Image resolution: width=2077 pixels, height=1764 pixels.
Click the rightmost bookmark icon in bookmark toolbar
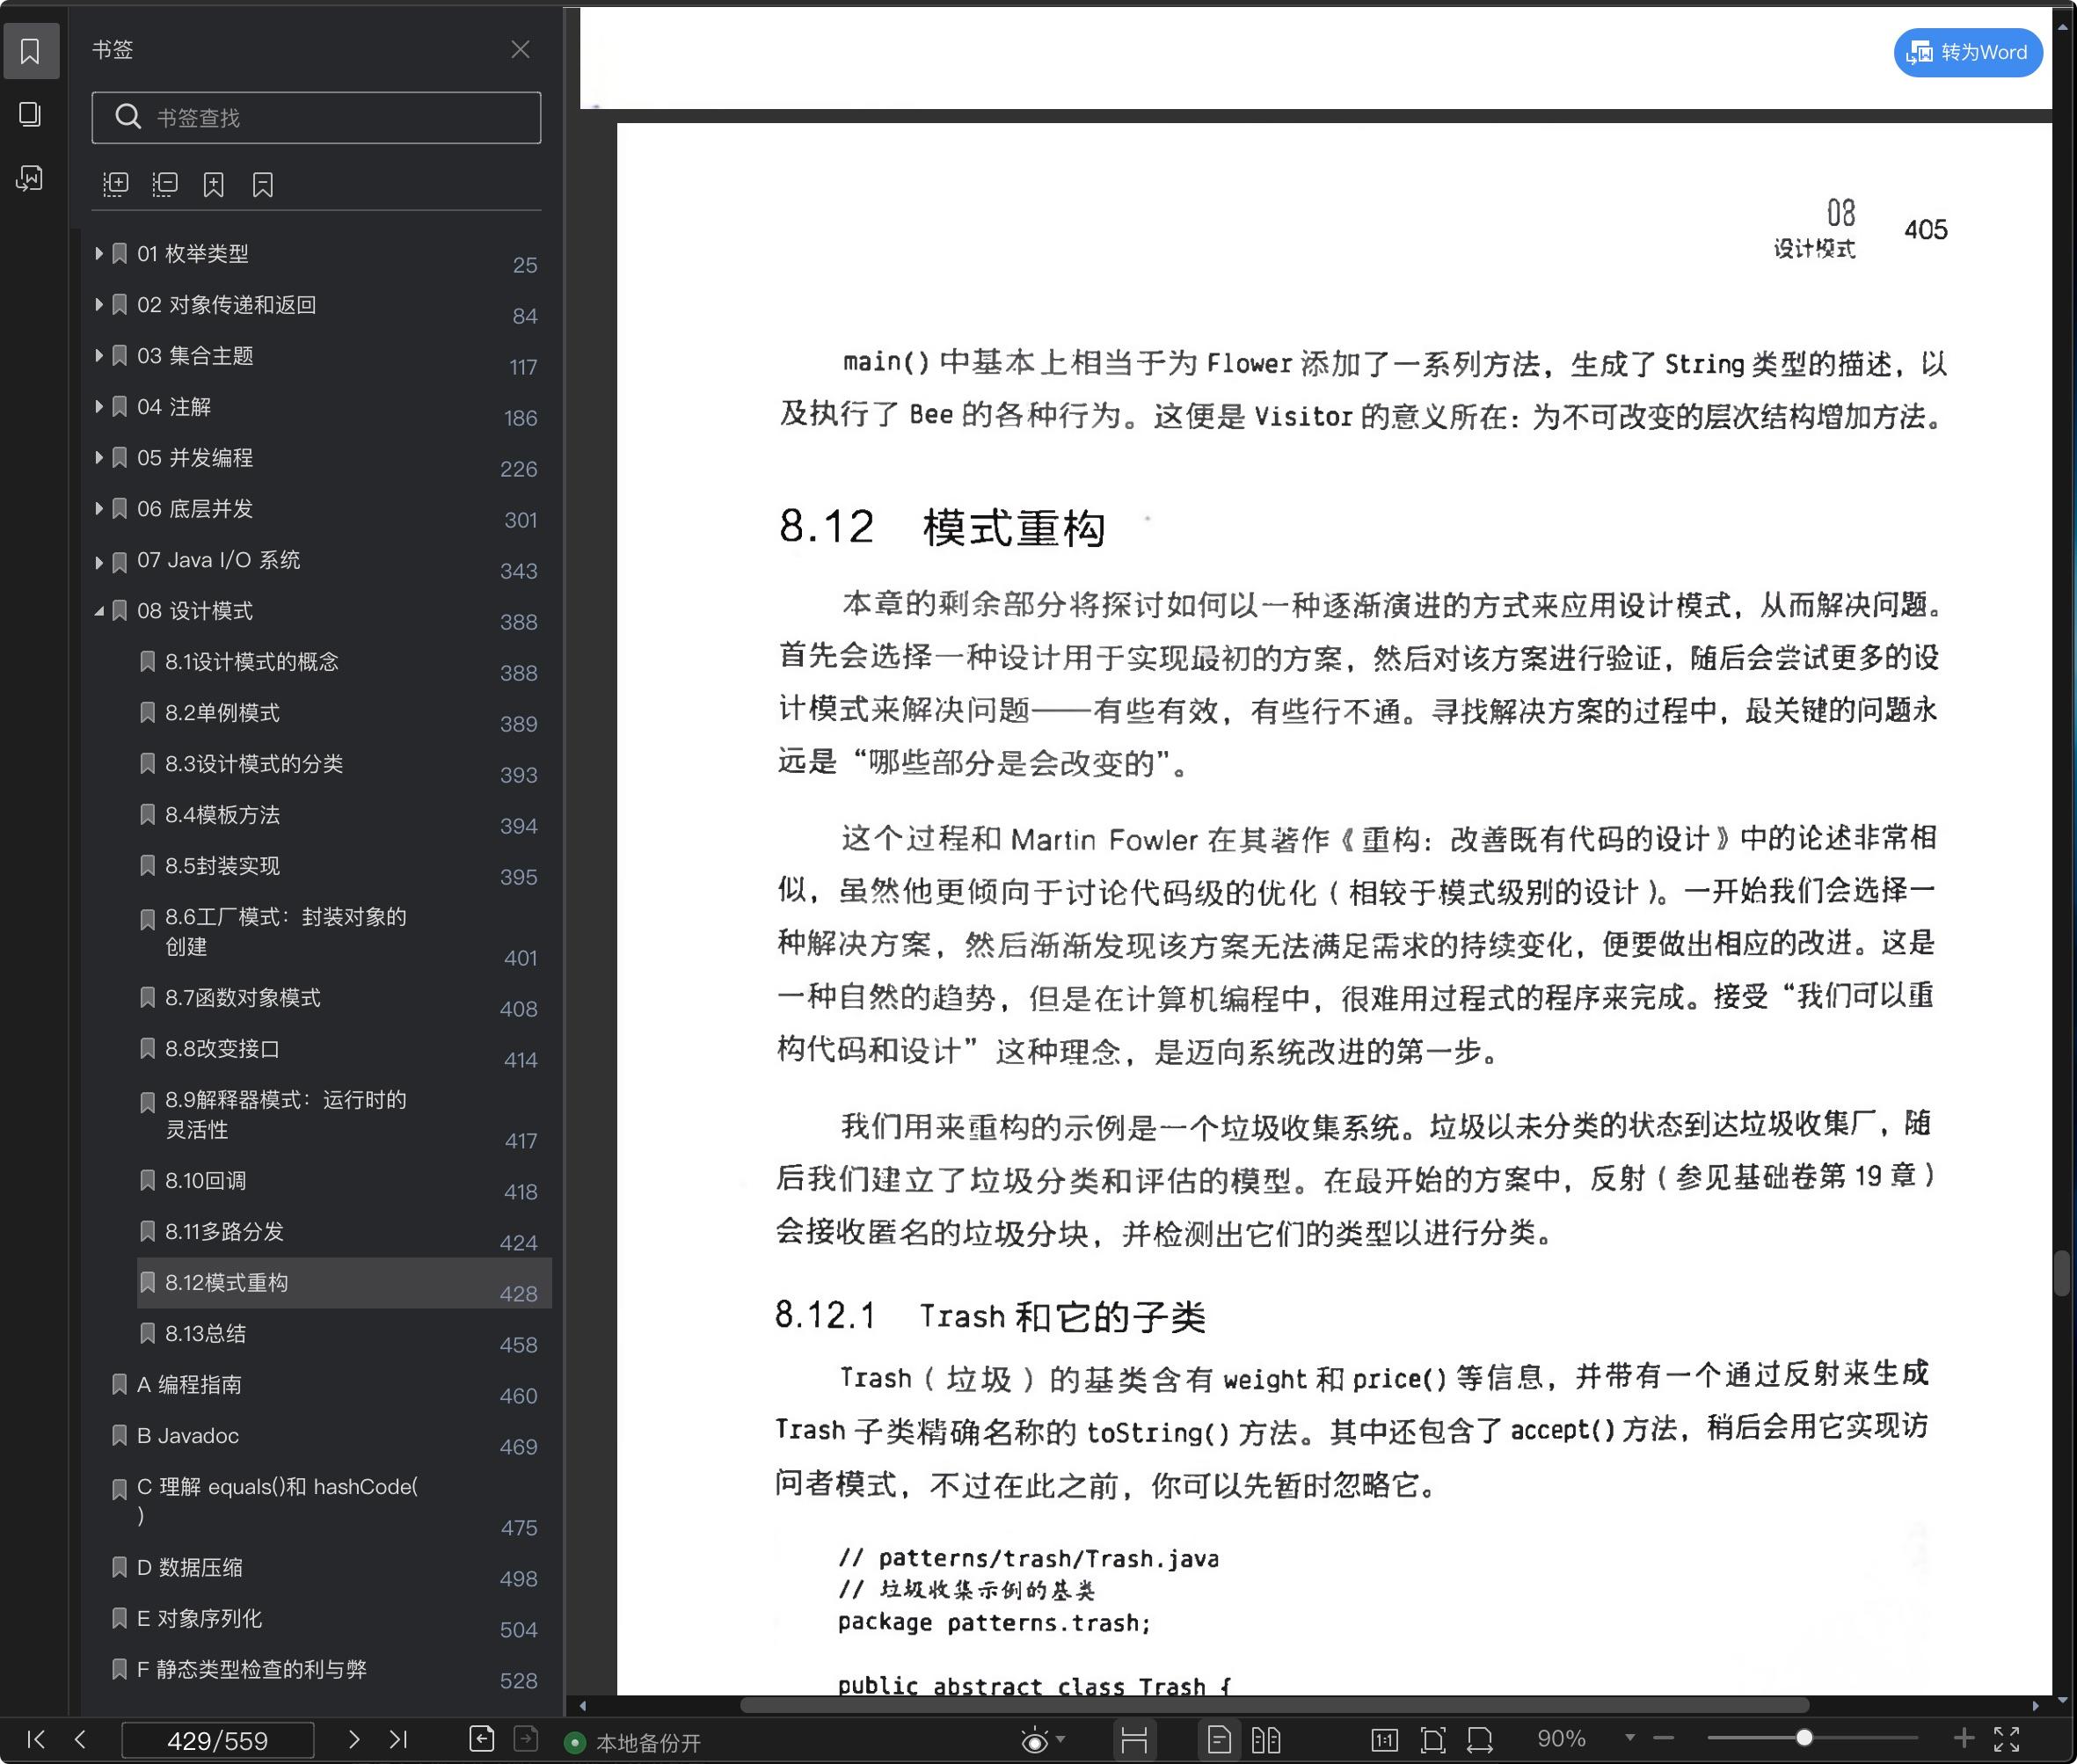[x=263, y=184]
